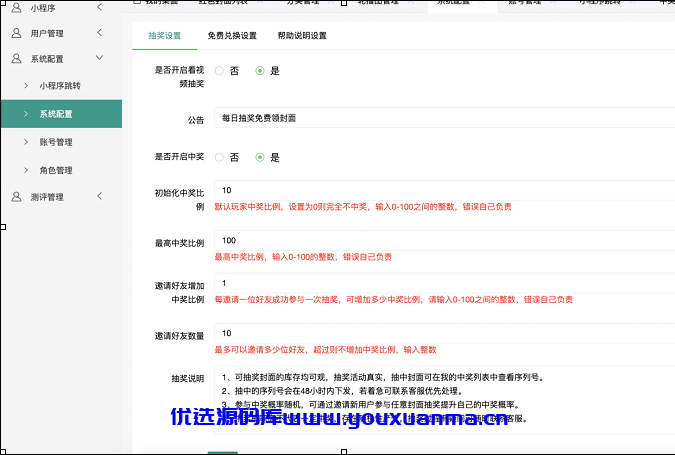This screenshot has width=675, height=455.
Task: Collapse the 系统配置 parent menu chevron
Action: [x=99, y=58]
